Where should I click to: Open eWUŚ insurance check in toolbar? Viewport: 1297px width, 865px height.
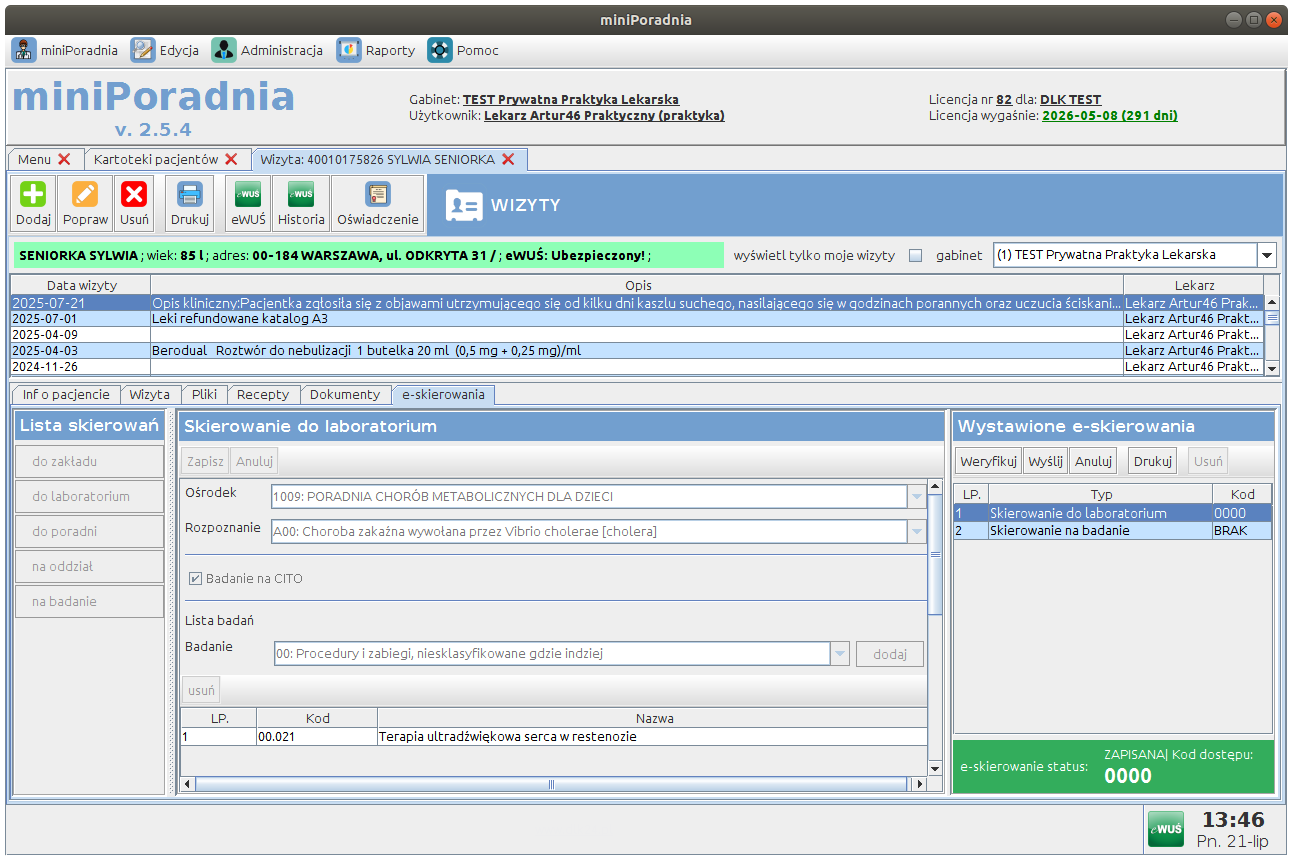tap(248, 195)
